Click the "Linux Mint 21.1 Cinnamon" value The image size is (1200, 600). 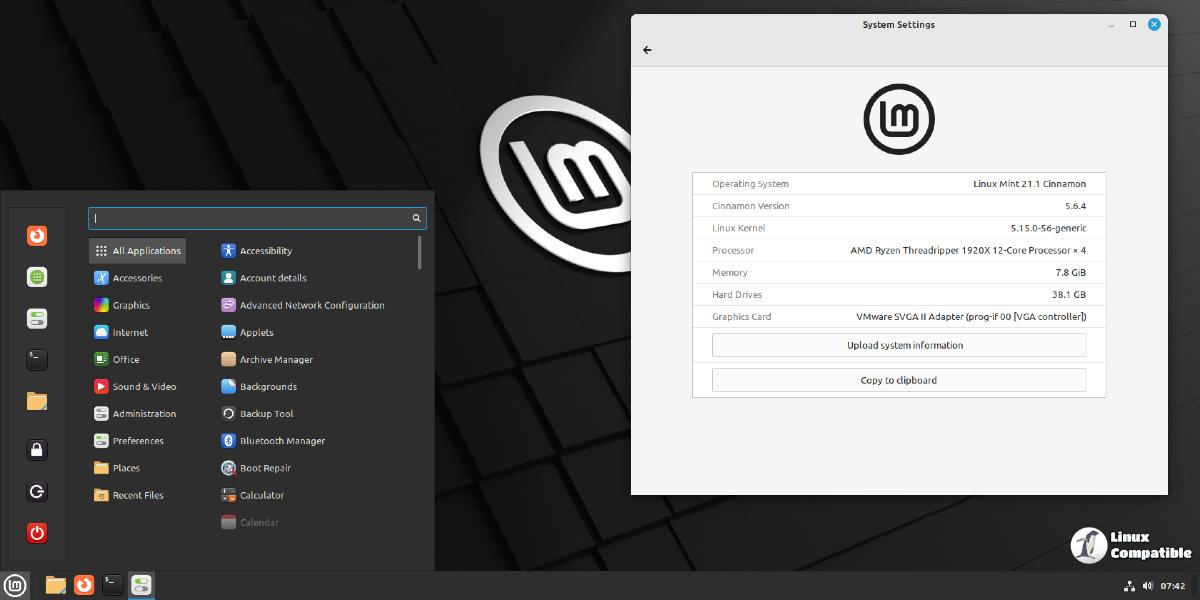(1029, 184)
